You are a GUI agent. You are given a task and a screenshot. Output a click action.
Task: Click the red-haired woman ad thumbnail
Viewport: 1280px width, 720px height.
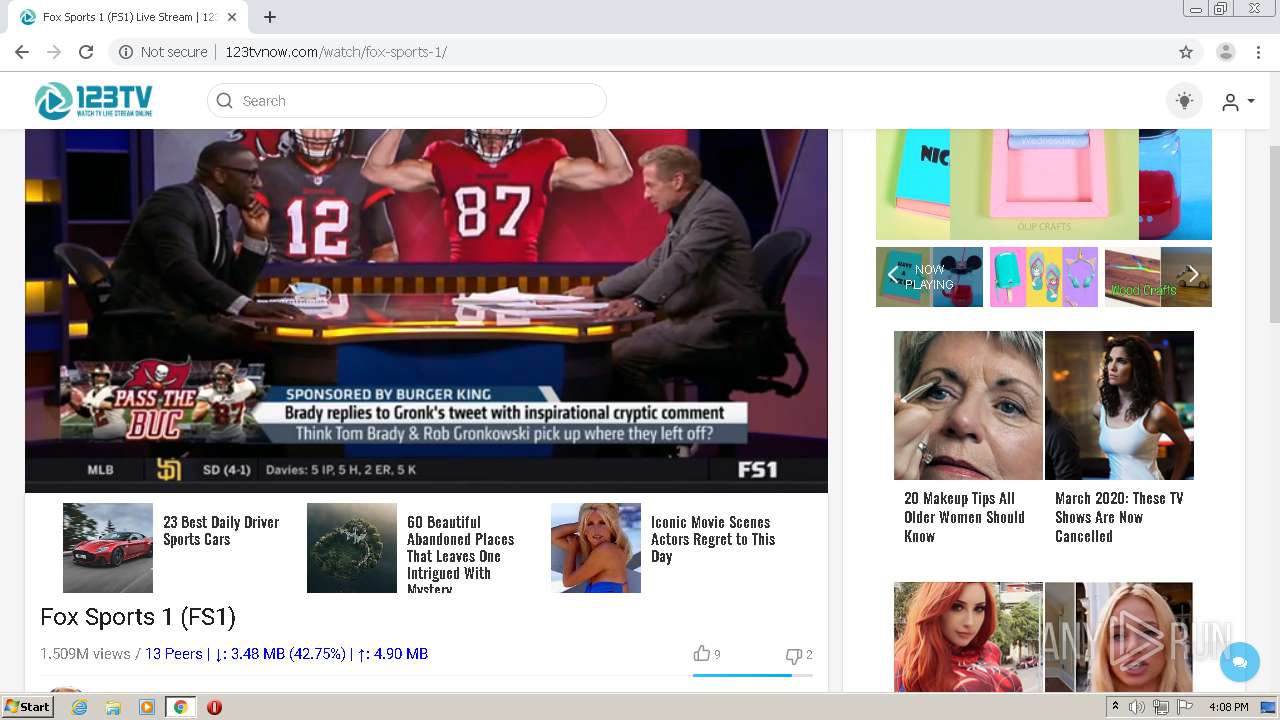pos(968,637)
